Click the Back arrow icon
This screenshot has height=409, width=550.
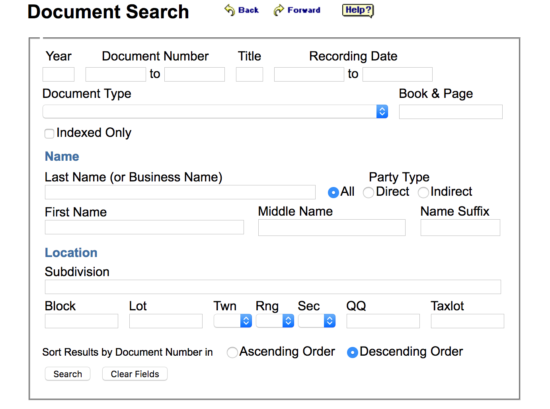pyautogui.click(x=230, y=10)
